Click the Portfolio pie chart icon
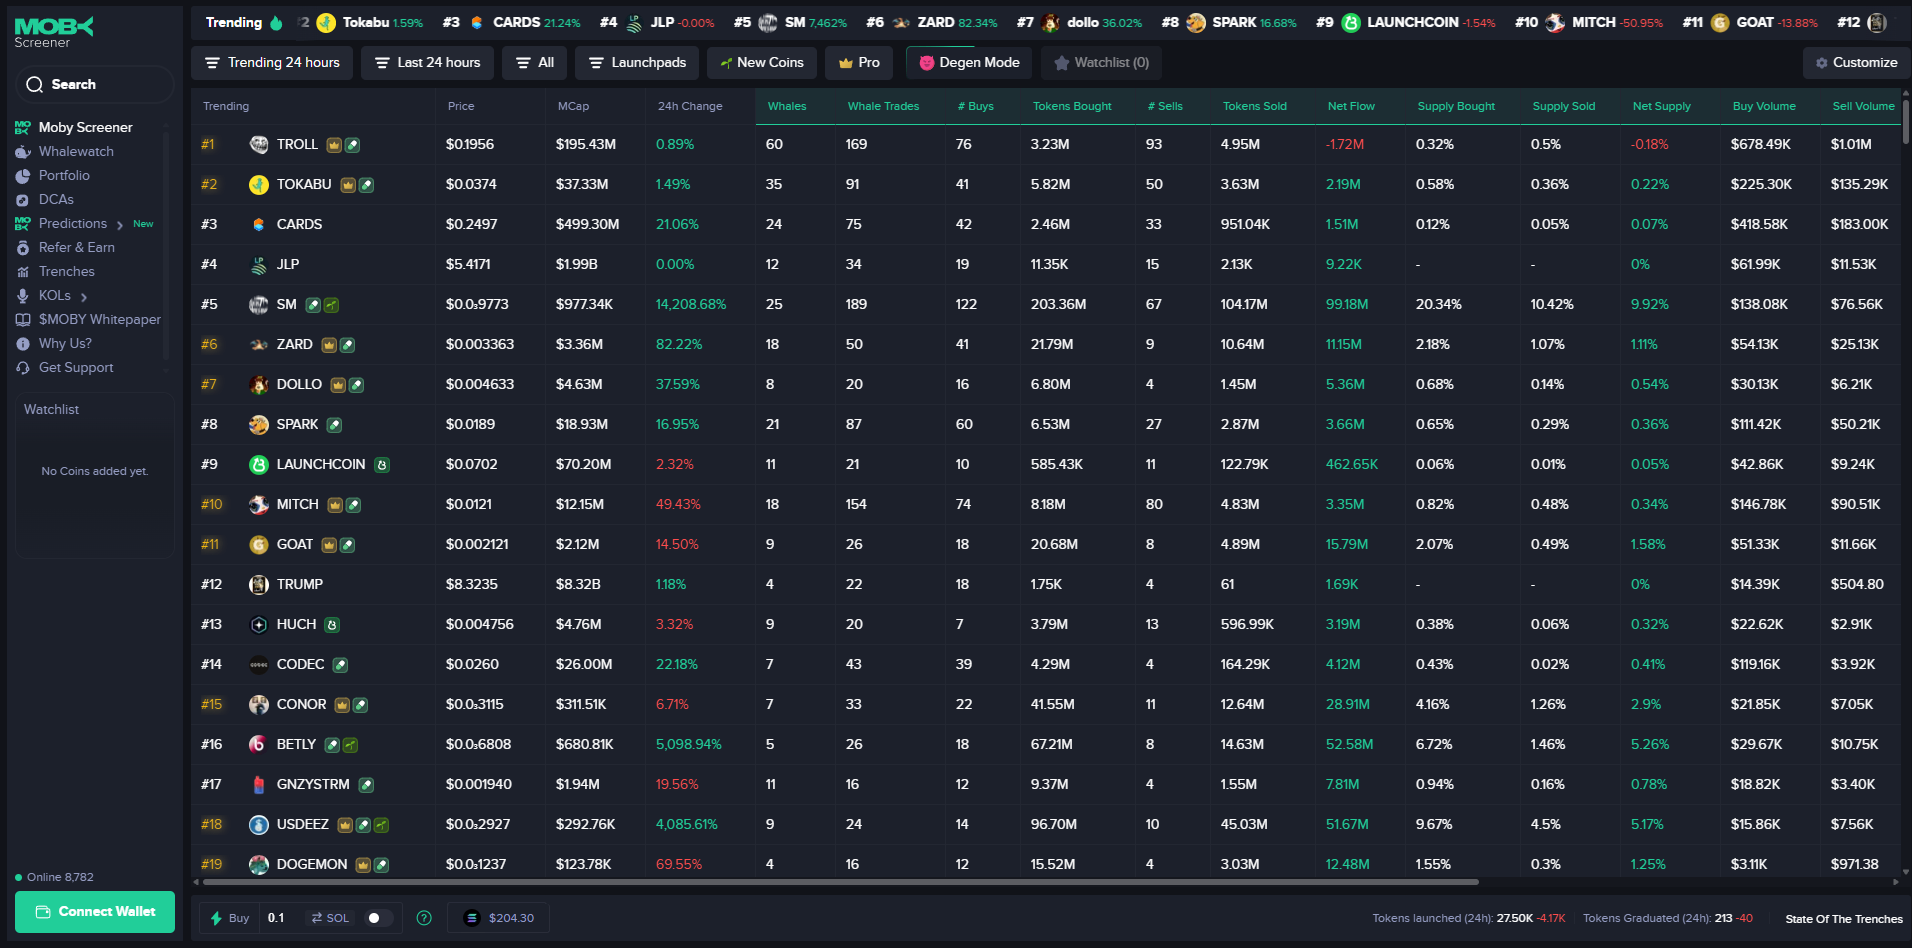 coord(23,176)
